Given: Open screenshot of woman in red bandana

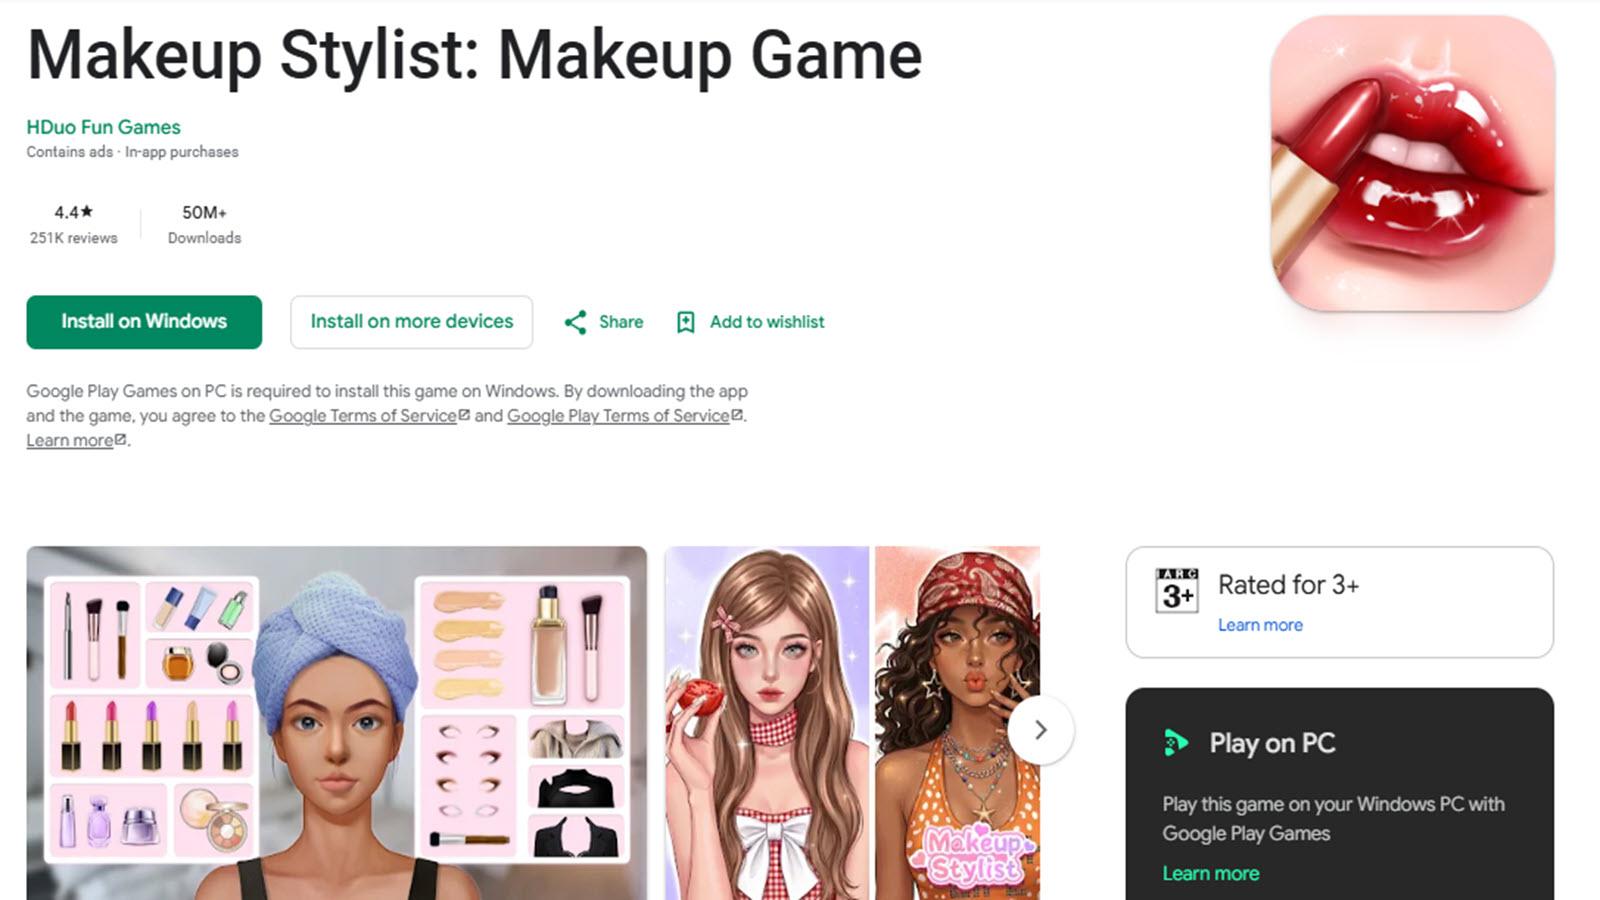Looking at the screenshot, I should 958,723.
